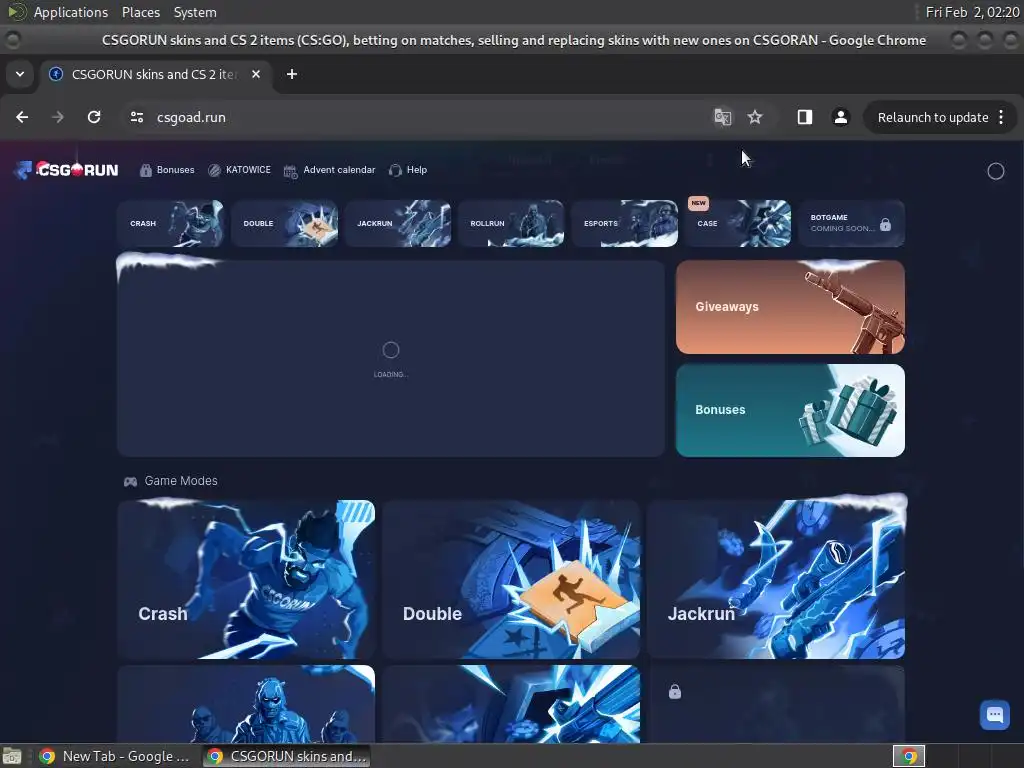
Task: Click the browser forward arrow
Action: [57, 117]
